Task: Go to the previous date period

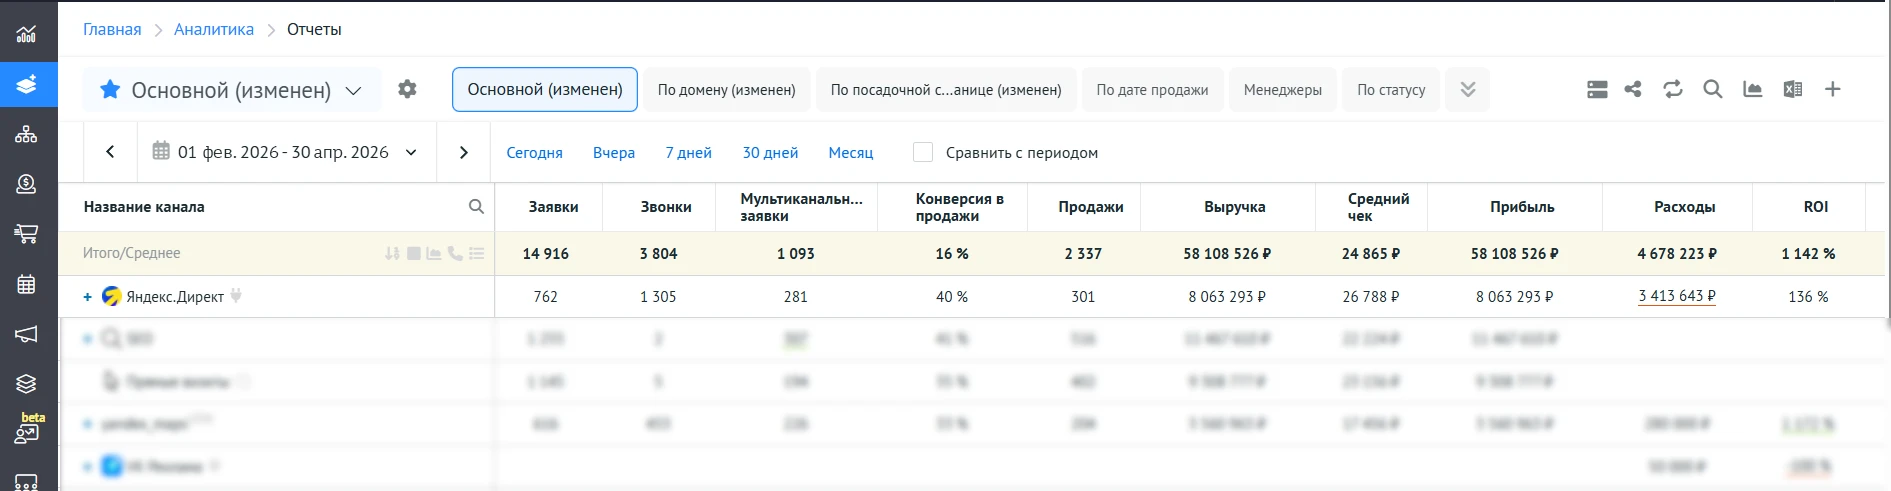Action: tap(110, 152)
